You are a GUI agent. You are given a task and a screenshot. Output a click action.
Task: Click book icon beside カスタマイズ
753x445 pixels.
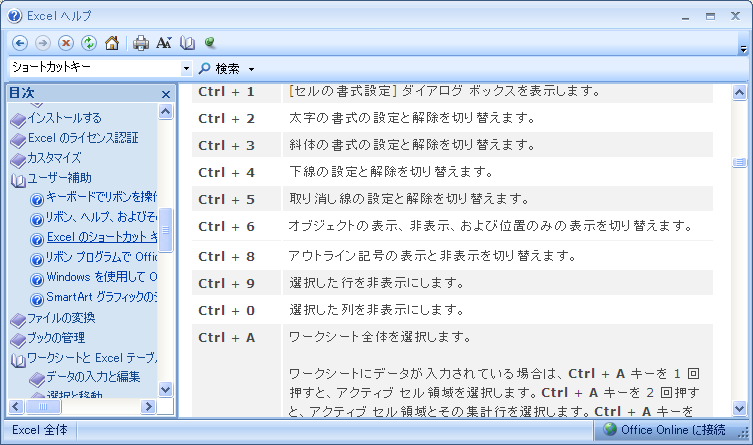pyautogui.click(x=18, y=160)
